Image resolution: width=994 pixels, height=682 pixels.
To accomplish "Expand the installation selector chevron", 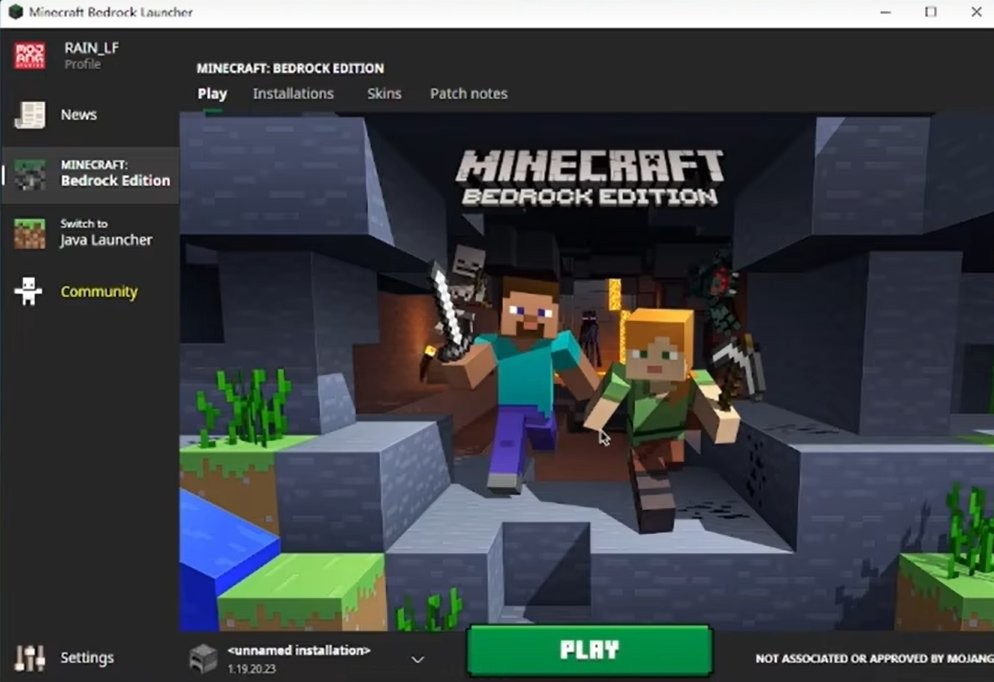I will pyautogui.click(x=418, y=659).
